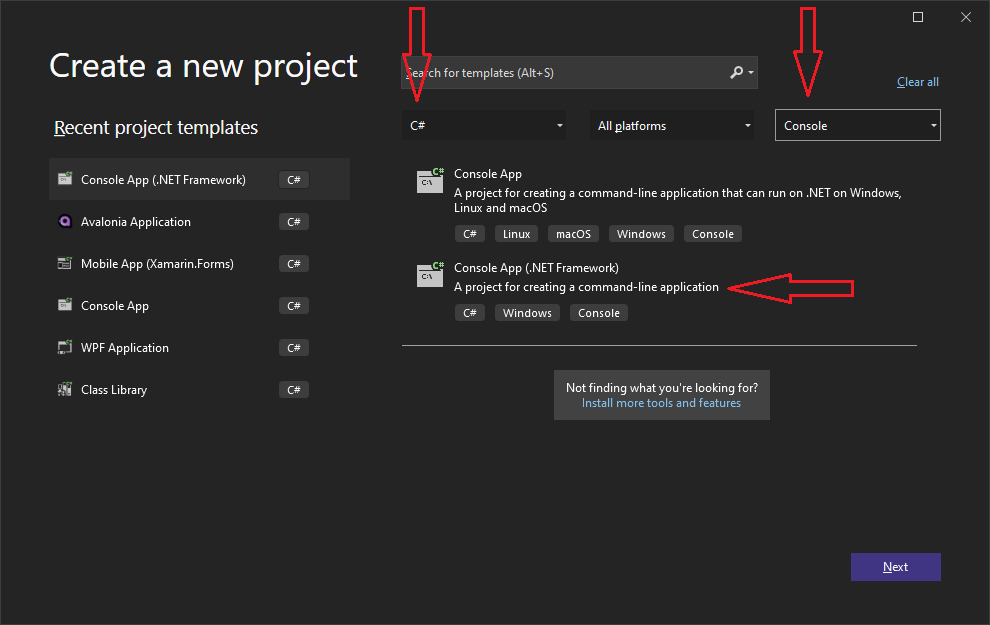Open Install more tools and features link
990x625 pixels.
point(661,403)
